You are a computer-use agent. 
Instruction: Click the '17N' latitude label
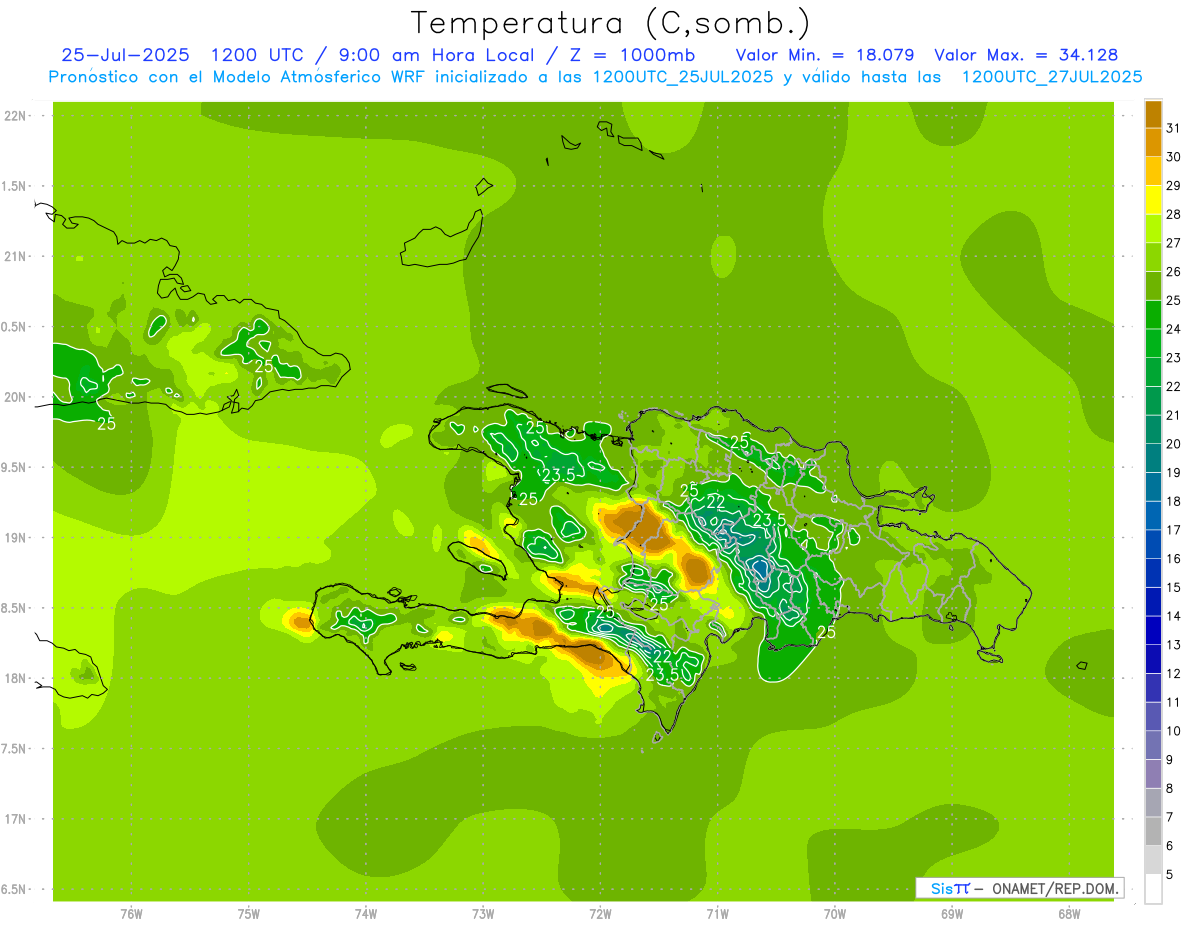tap(16, 819)
